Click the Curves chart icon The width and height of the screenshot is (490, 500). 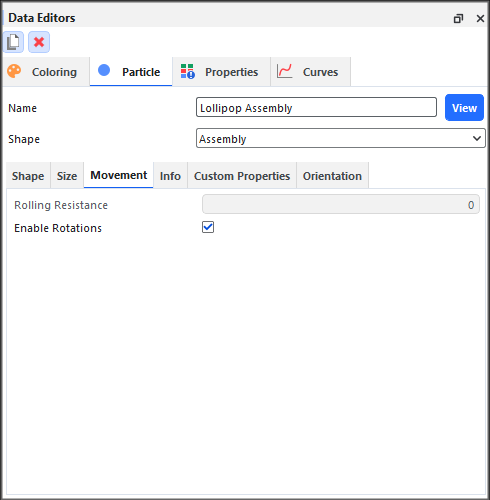point(285,71)
